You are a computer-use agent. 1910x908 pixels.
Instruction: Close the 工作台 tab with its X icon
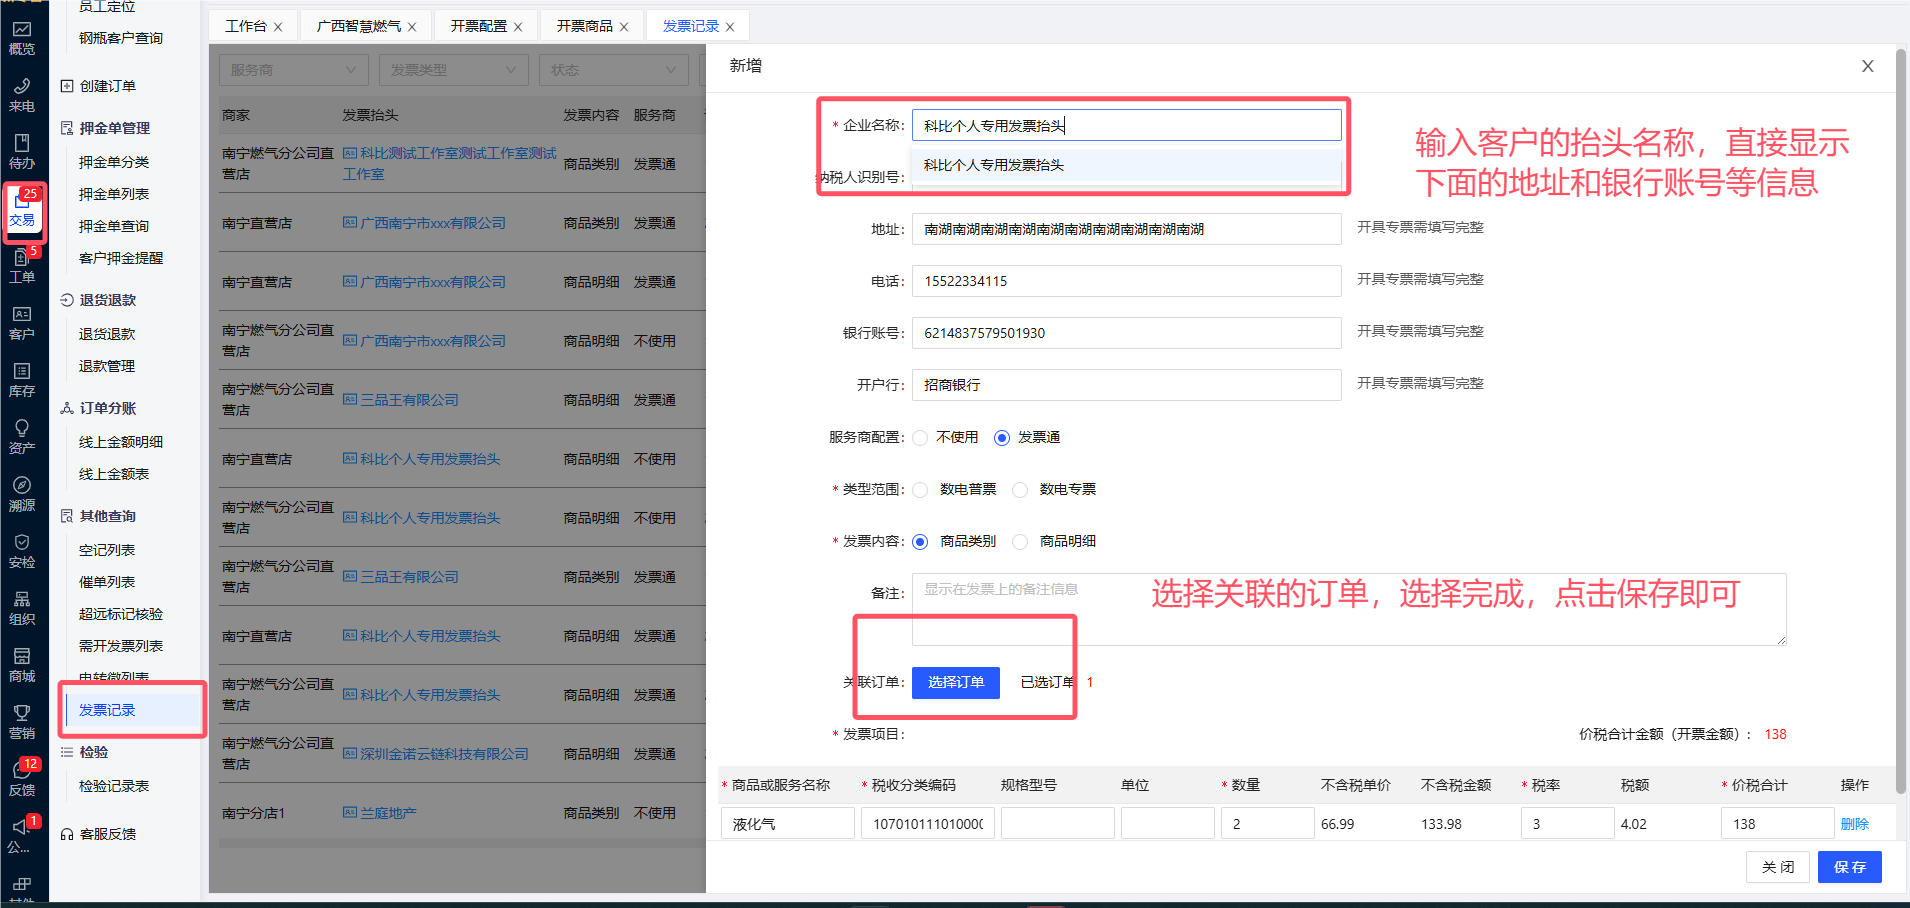(x=278, y=27)
